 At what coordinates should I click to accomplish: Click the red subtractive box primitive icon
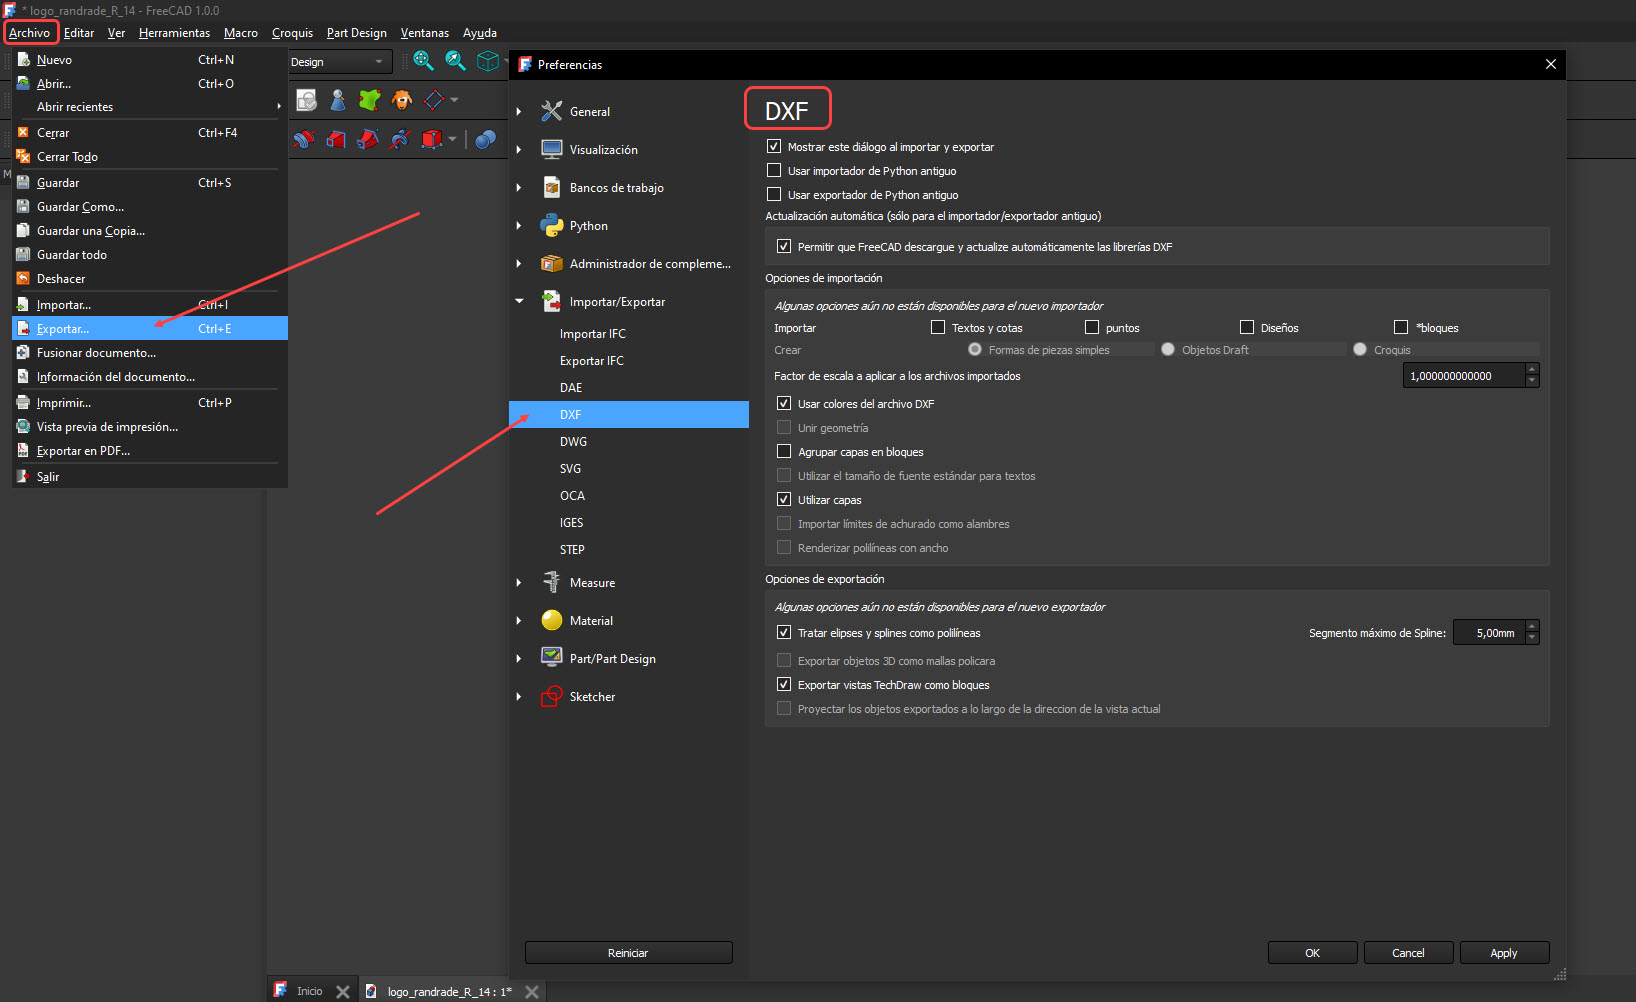pyautogui.click(x=431, y=139)
